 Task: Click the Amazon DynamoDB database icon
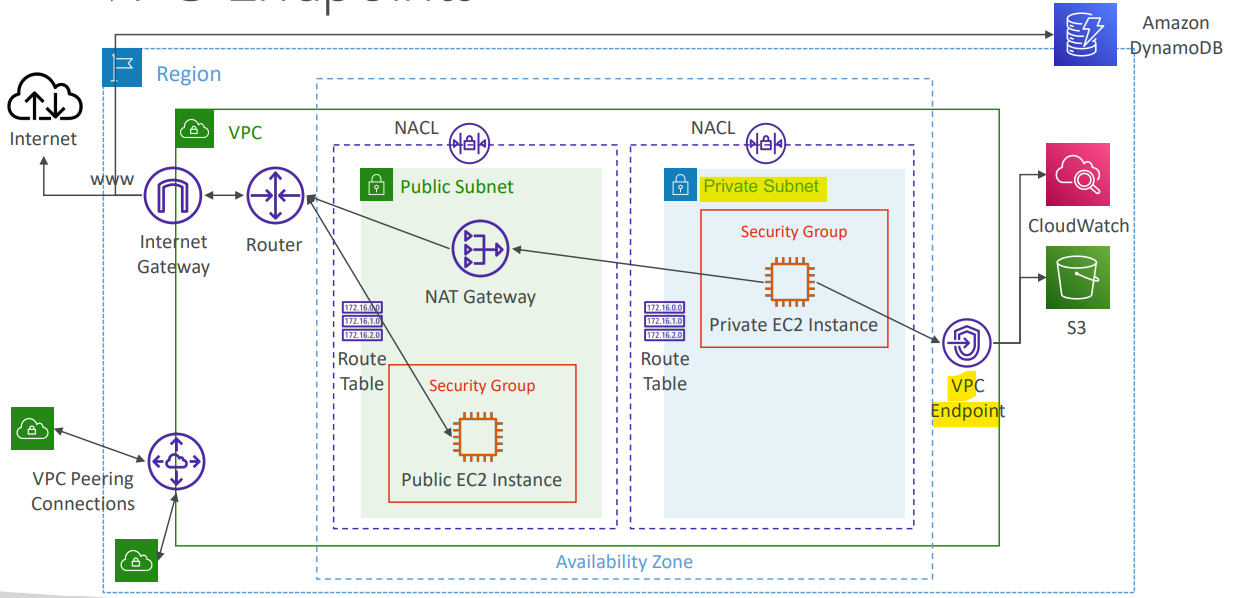point(1086,34)
